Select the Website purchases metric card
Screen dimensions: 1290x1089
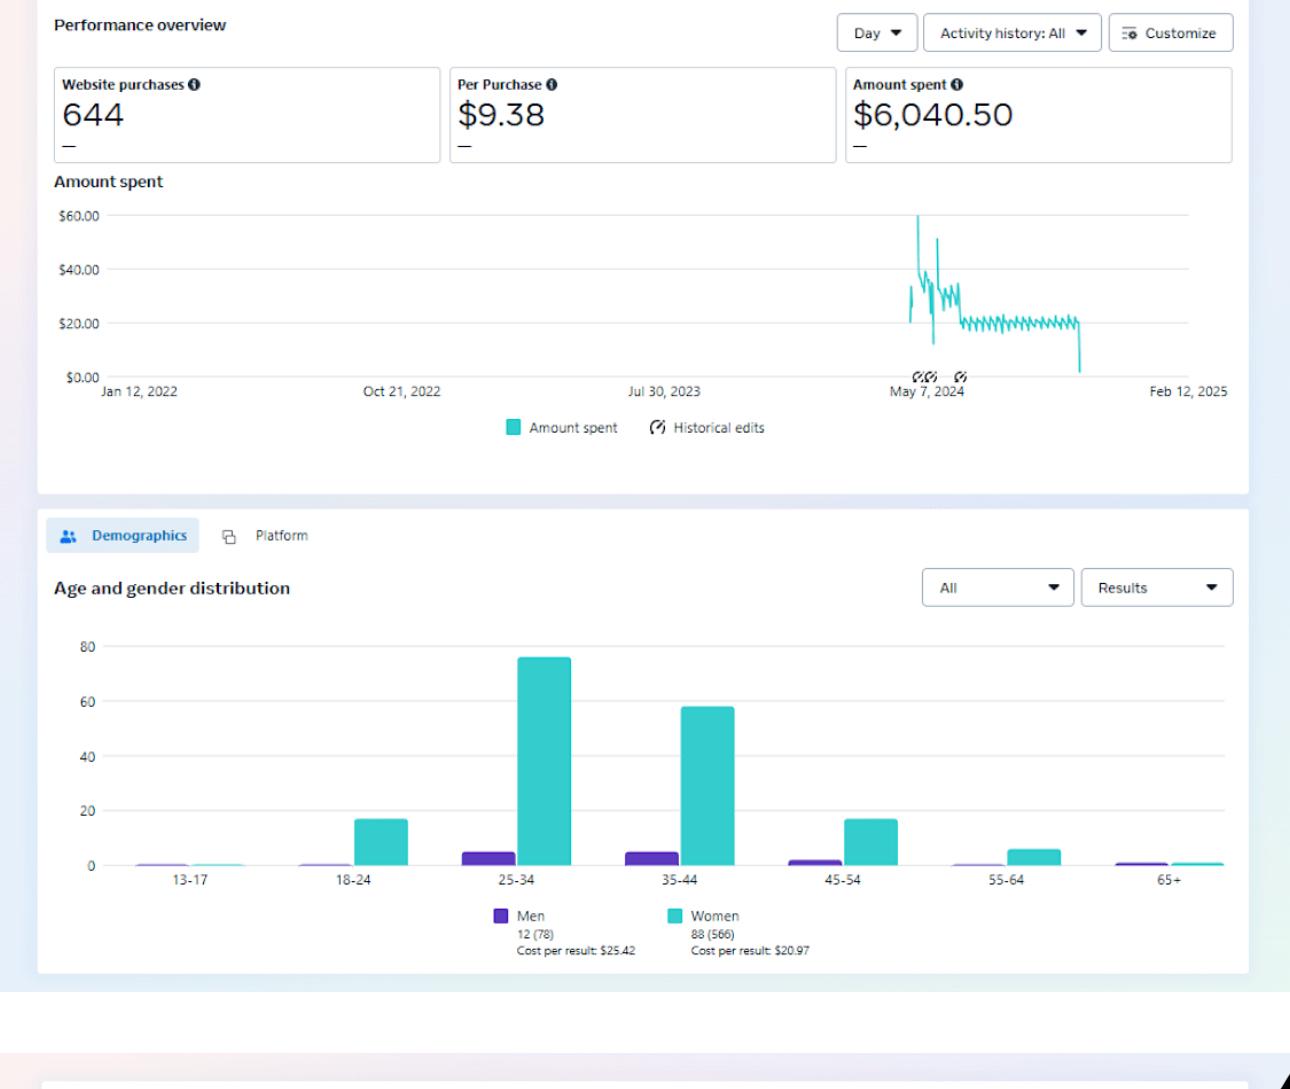tap(247, 115)
